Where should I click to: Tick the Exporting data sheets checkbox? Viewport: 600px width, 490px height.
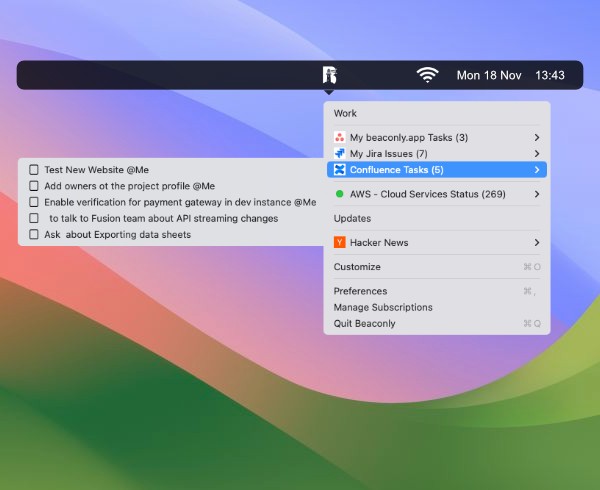click(34, 234)
